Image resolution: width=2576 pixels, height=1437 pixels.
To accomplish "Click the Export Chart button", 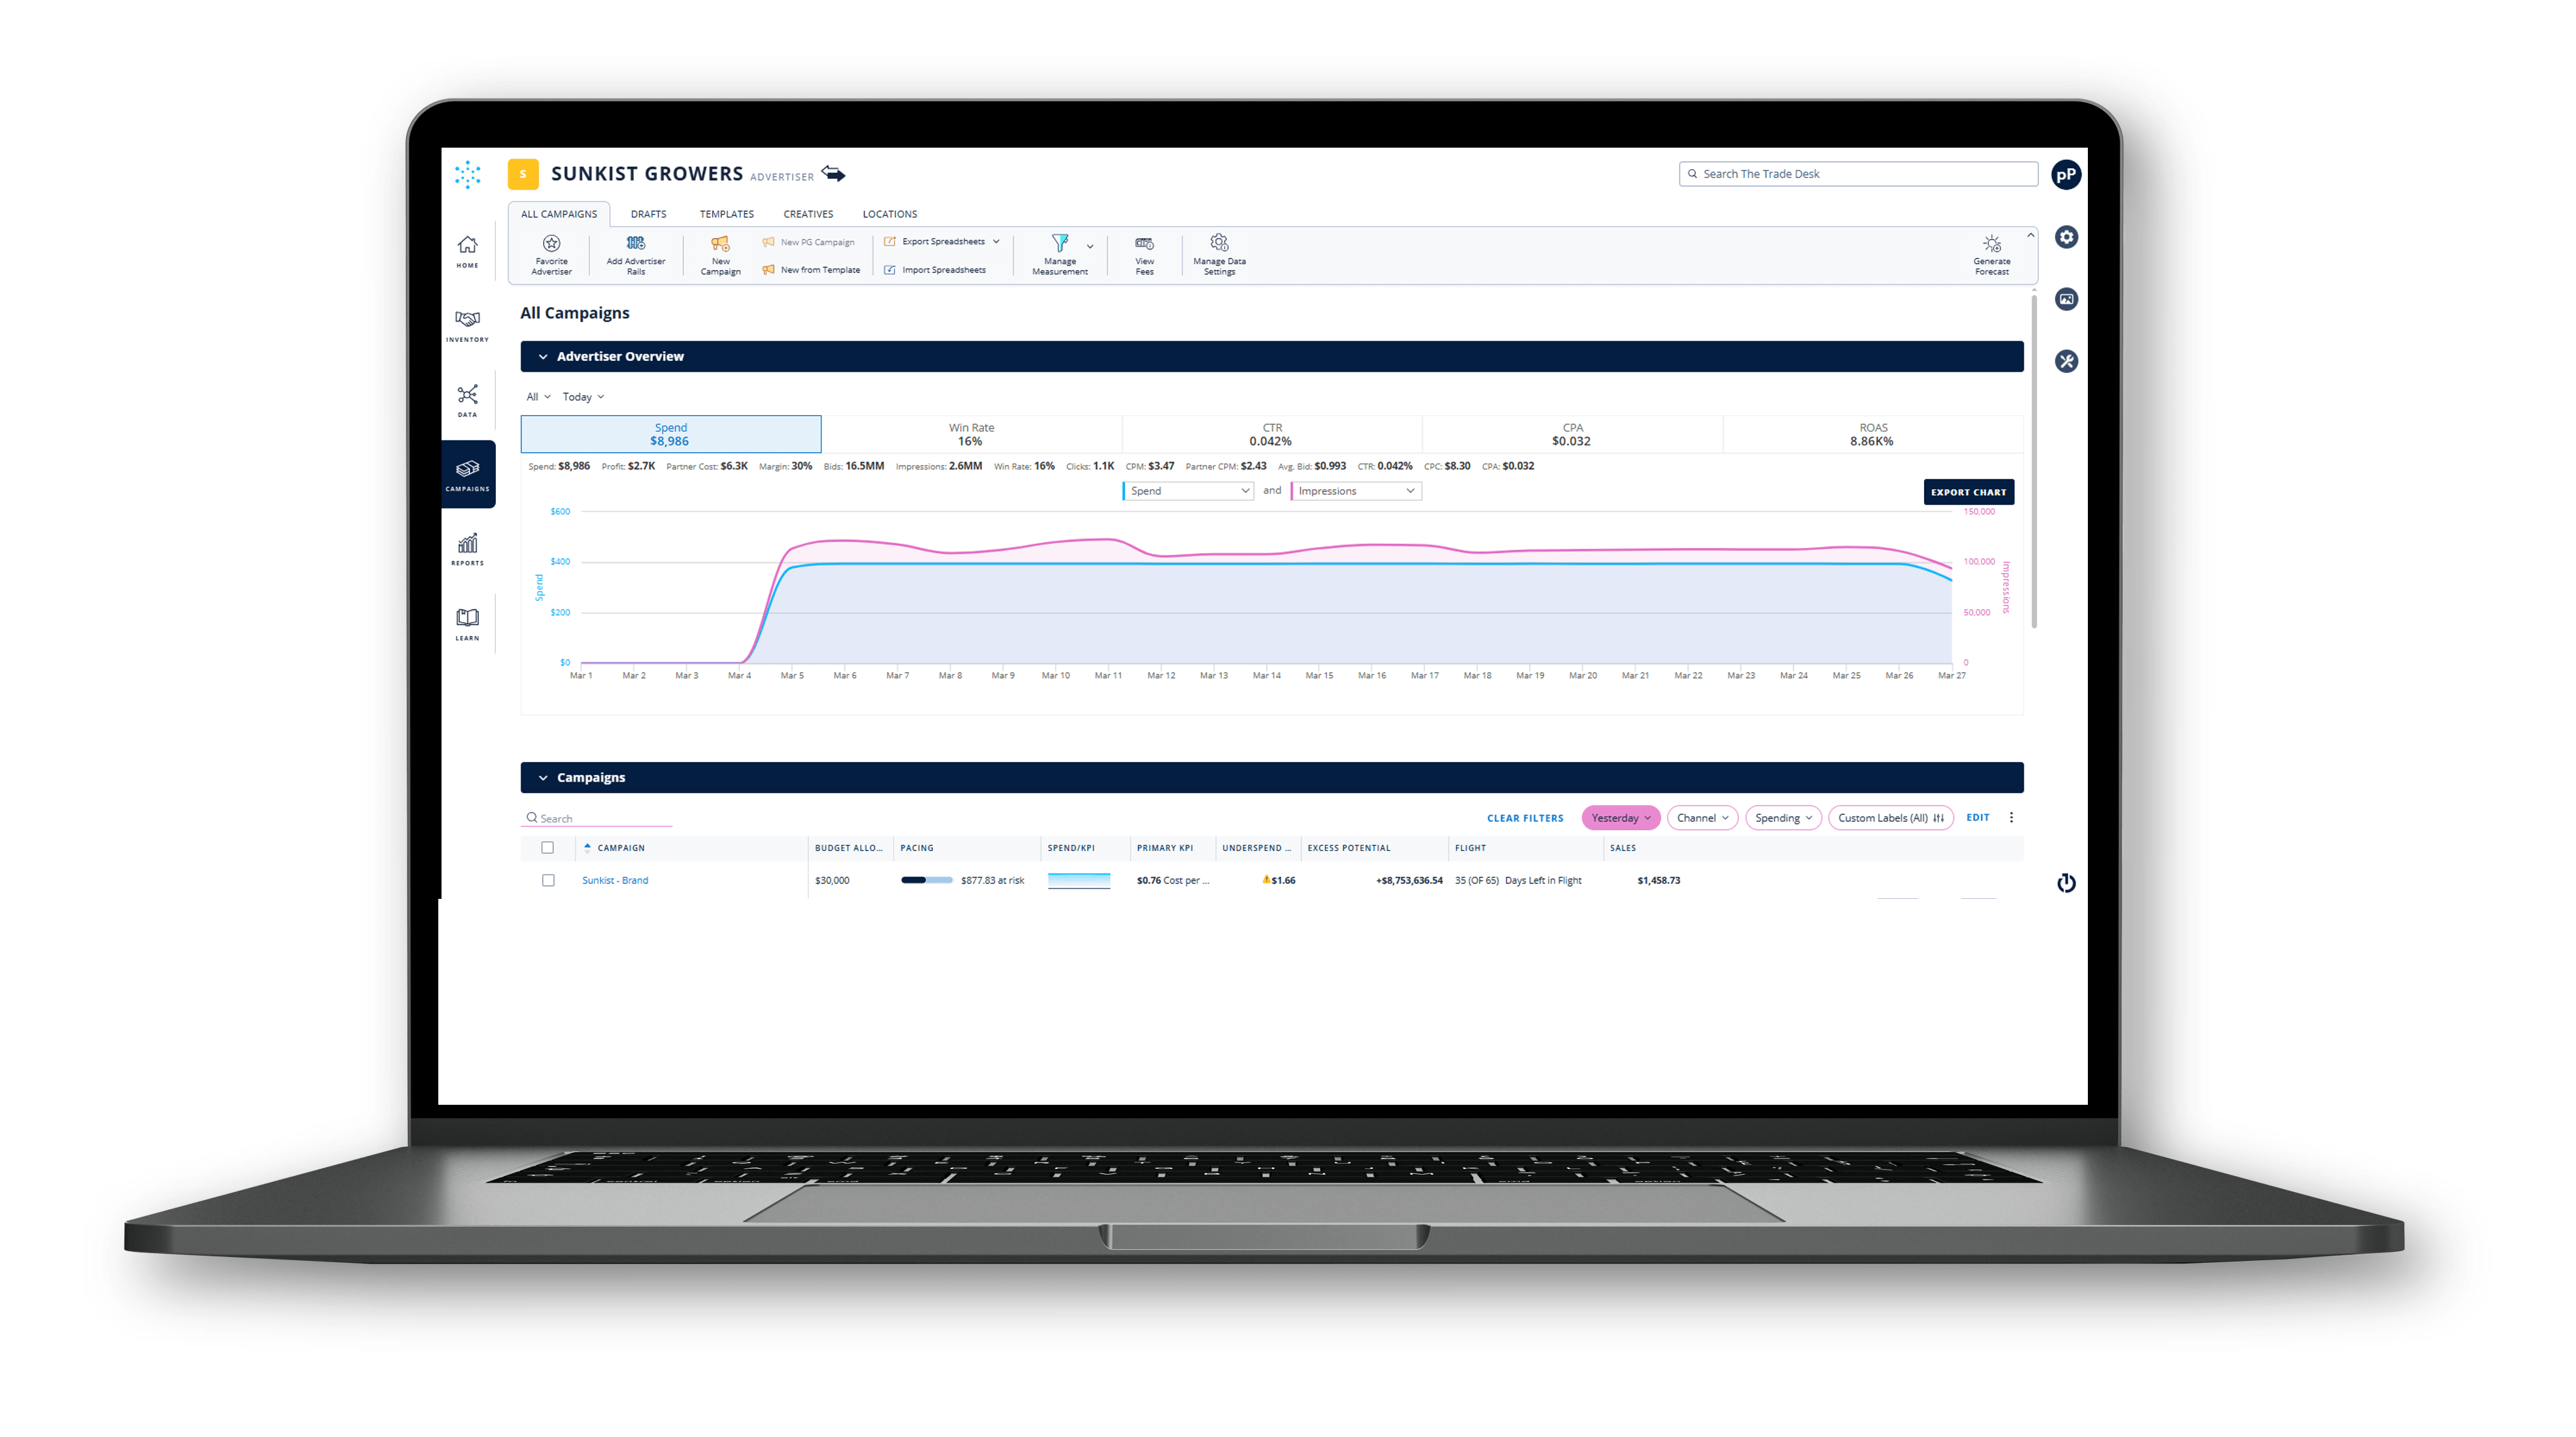I will pos(1968,492).
